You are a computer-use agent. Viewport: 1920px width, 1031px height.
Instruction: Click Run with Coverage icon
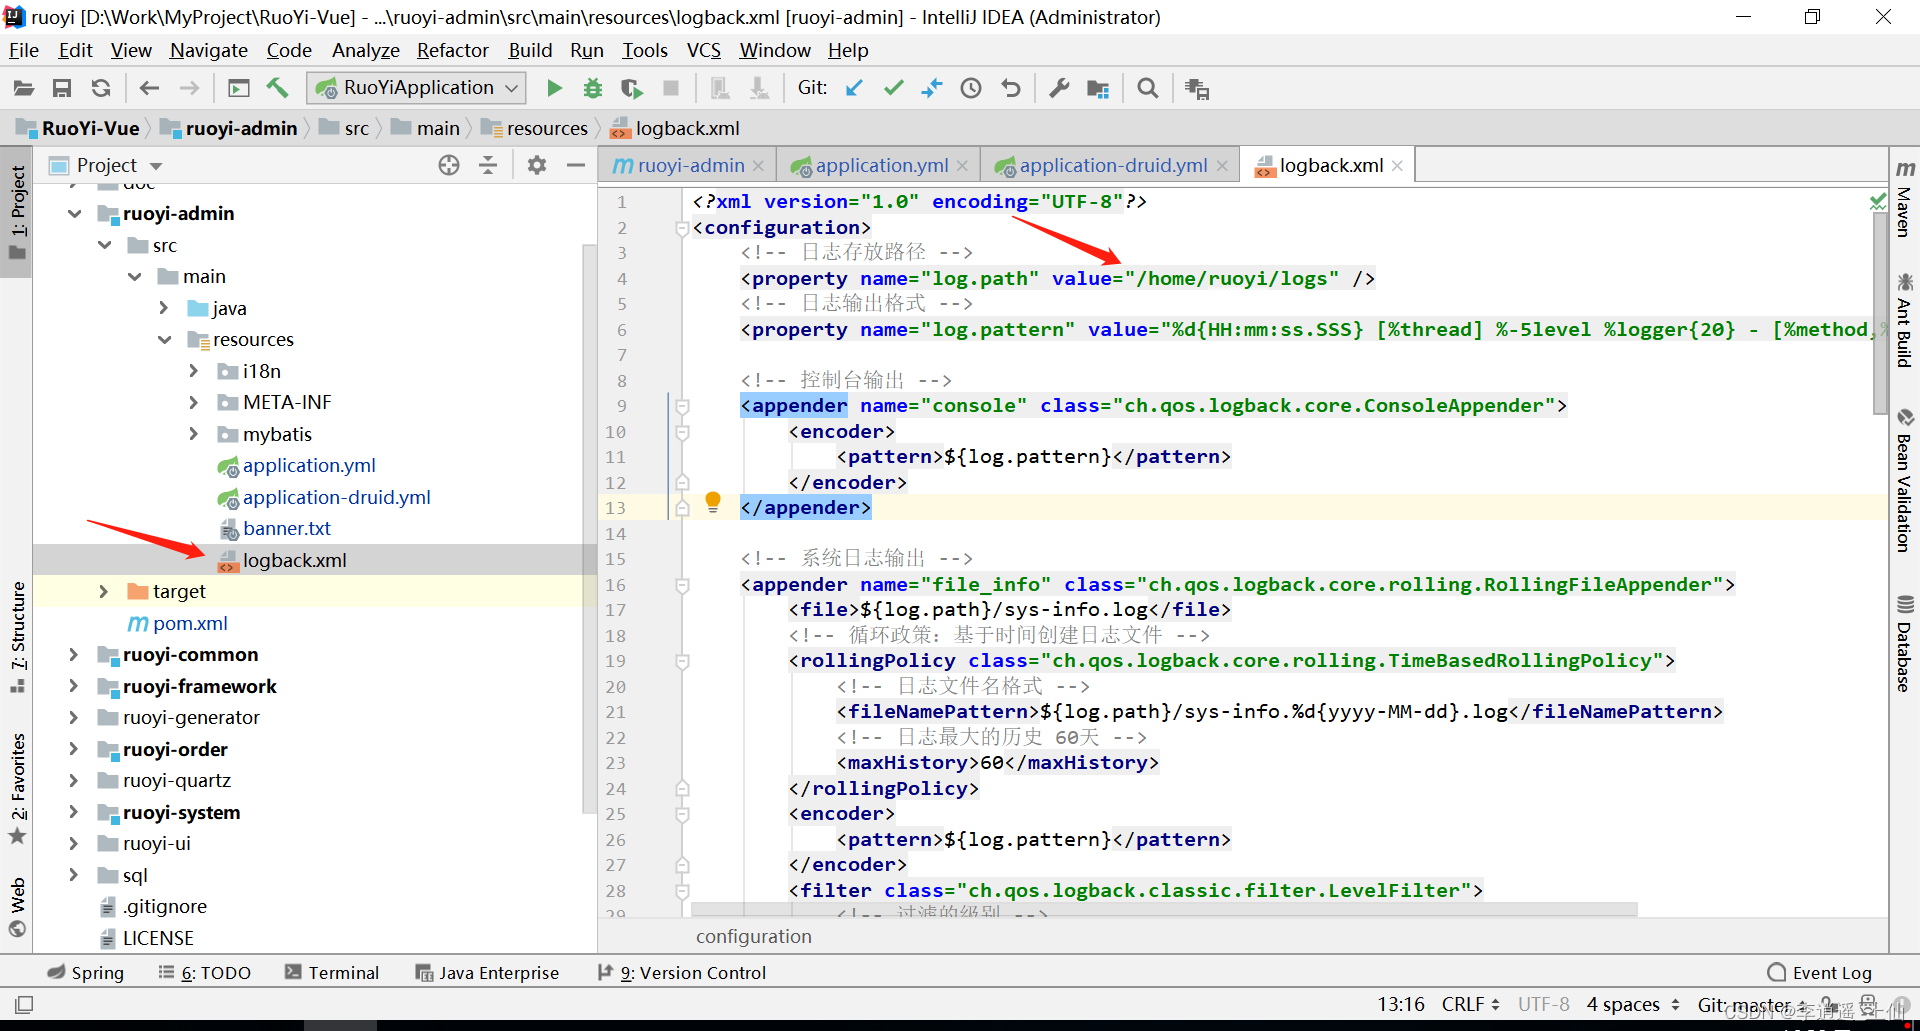[x=632, y=88]
